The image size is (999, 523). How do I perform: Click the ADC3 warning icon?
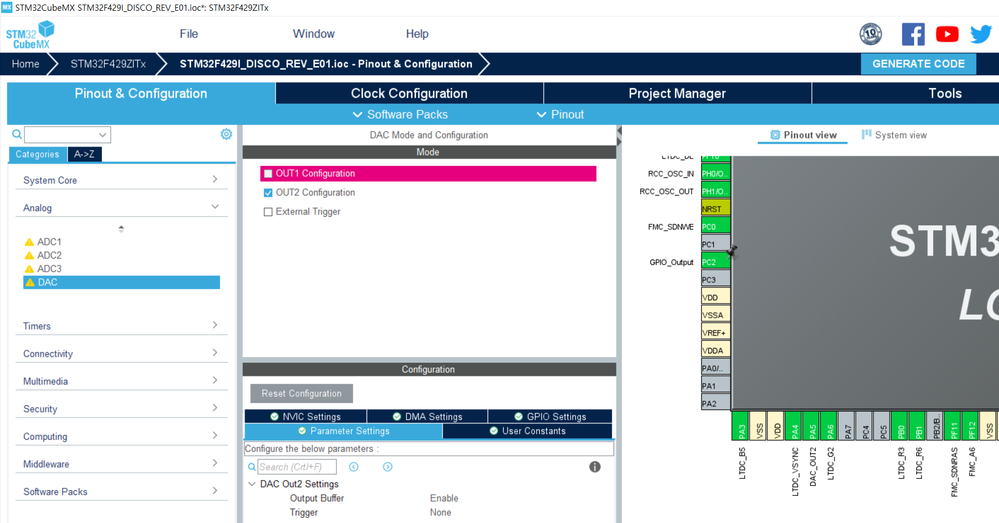29,269
